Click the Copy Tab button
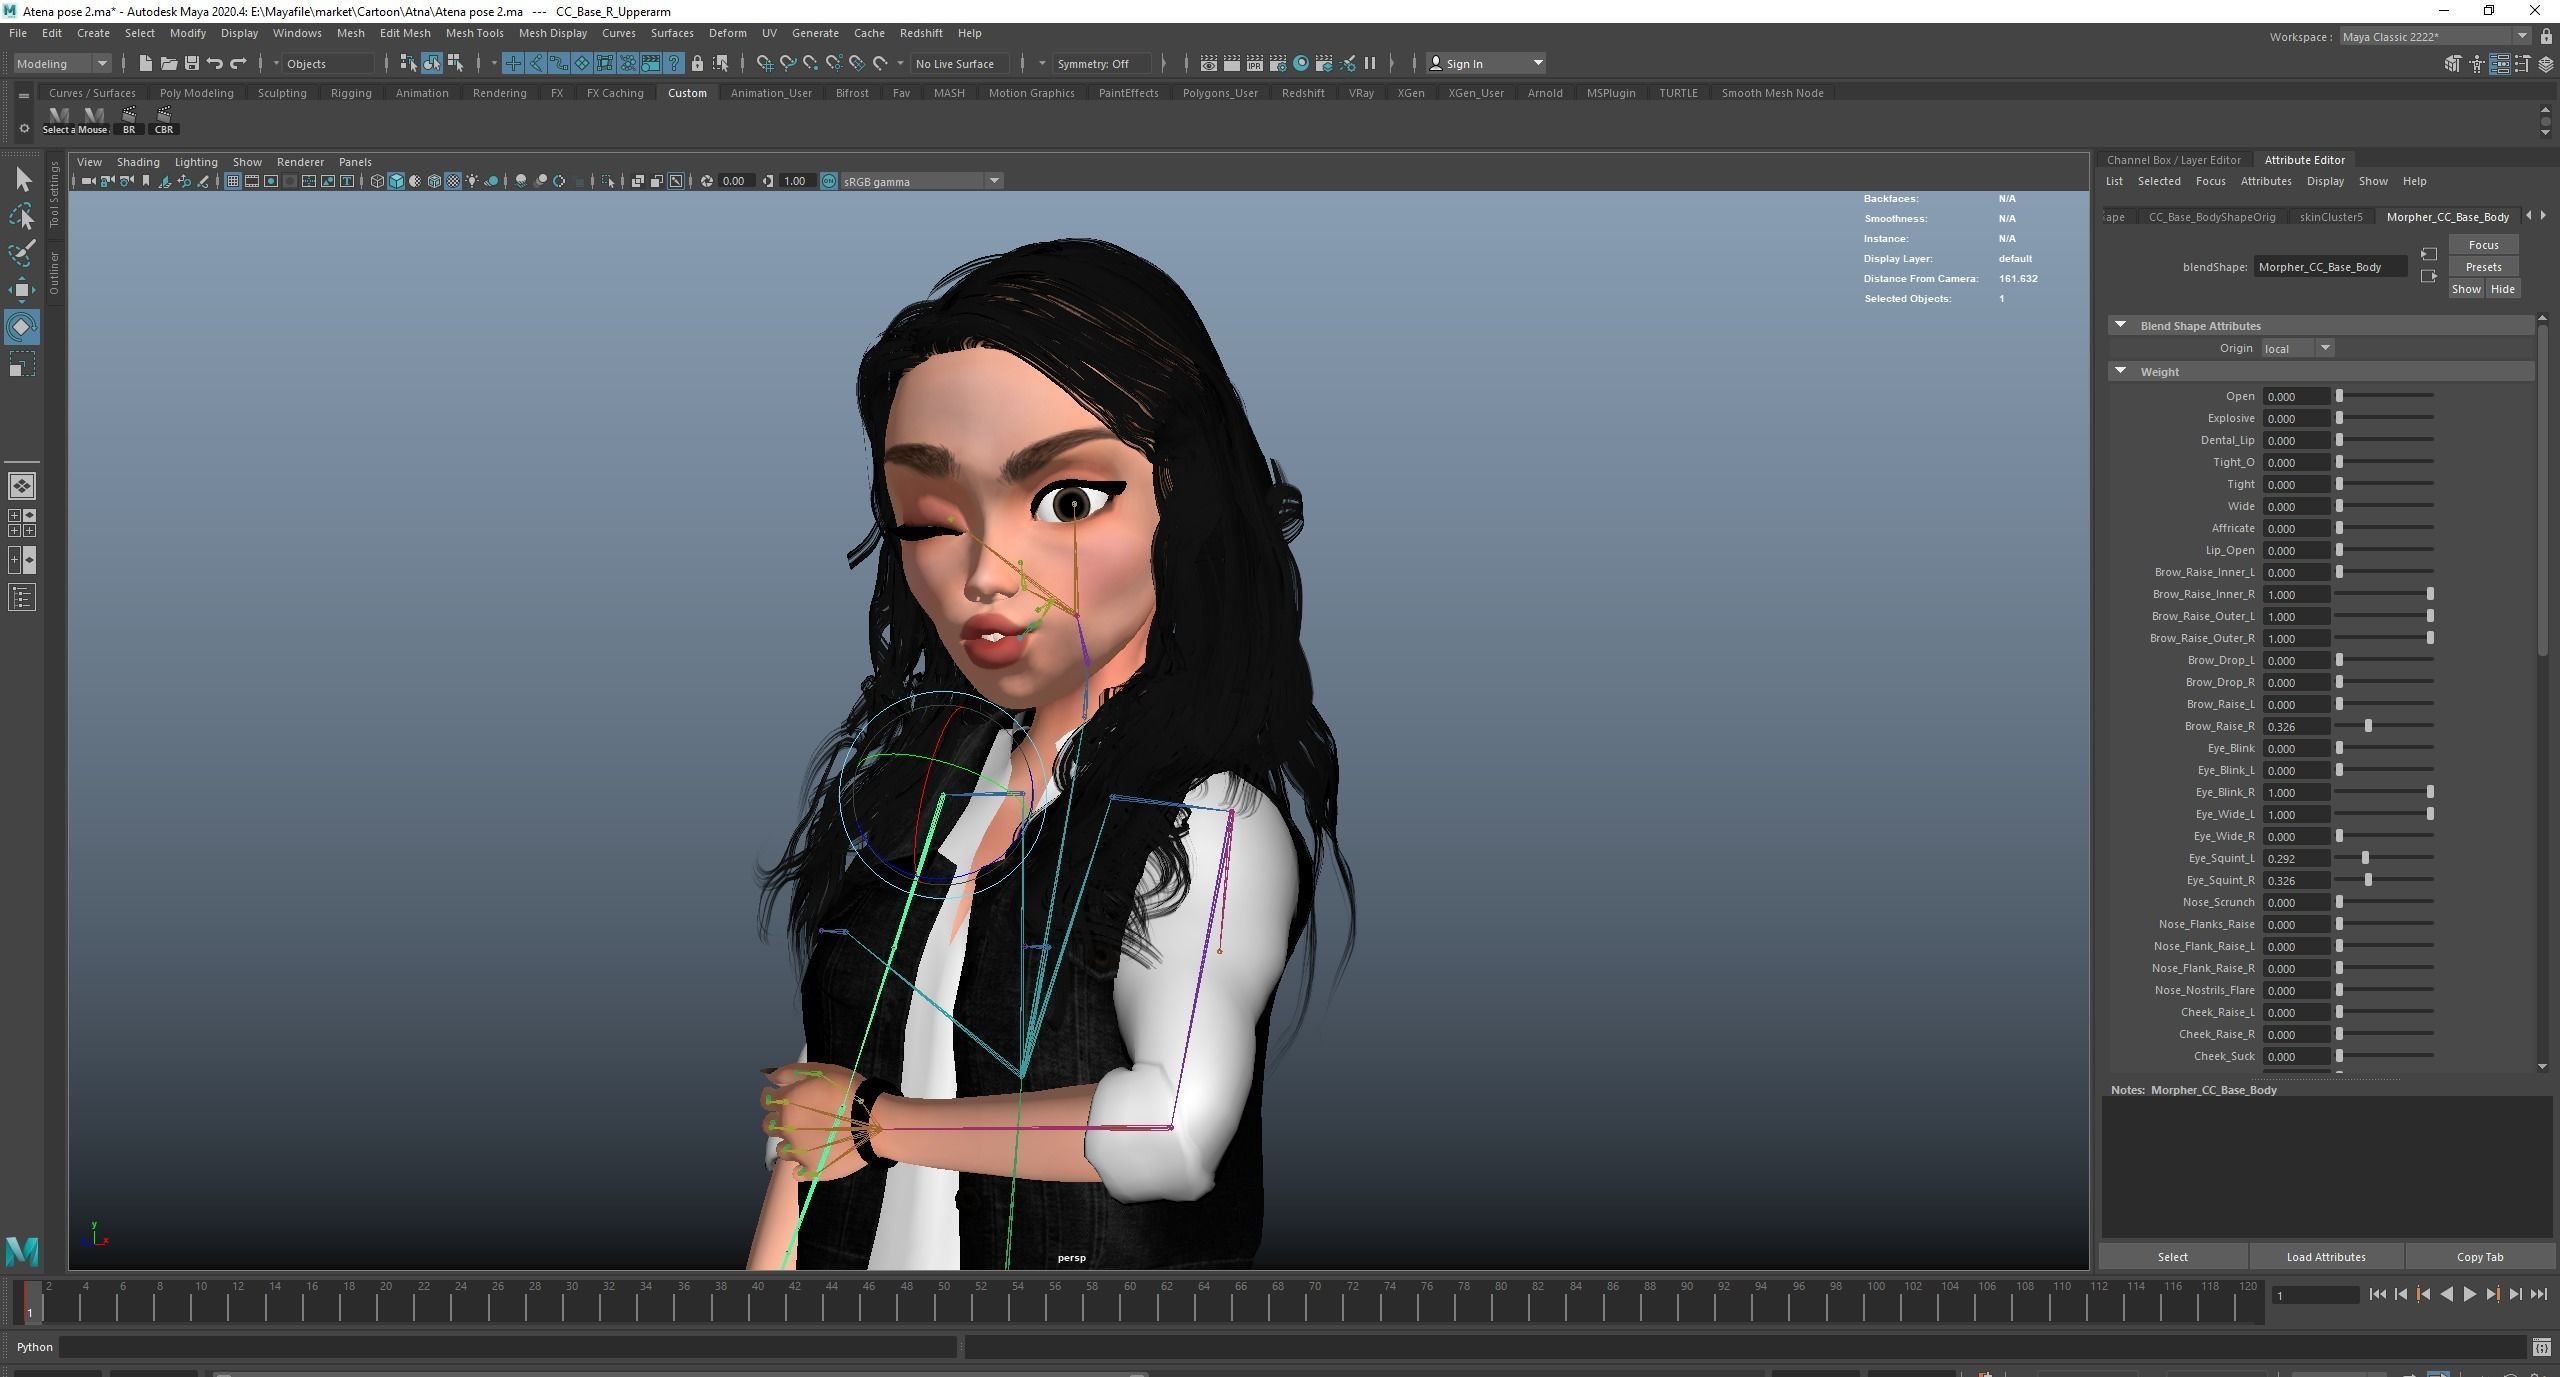This screenshot has height=1377, width=2560. [x=2480, y=1257]
